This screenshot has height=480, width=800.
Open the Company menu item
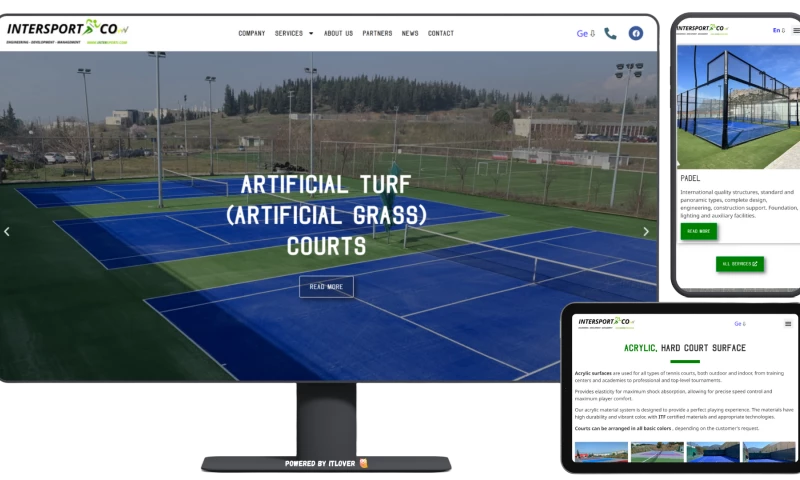[251, 33]
